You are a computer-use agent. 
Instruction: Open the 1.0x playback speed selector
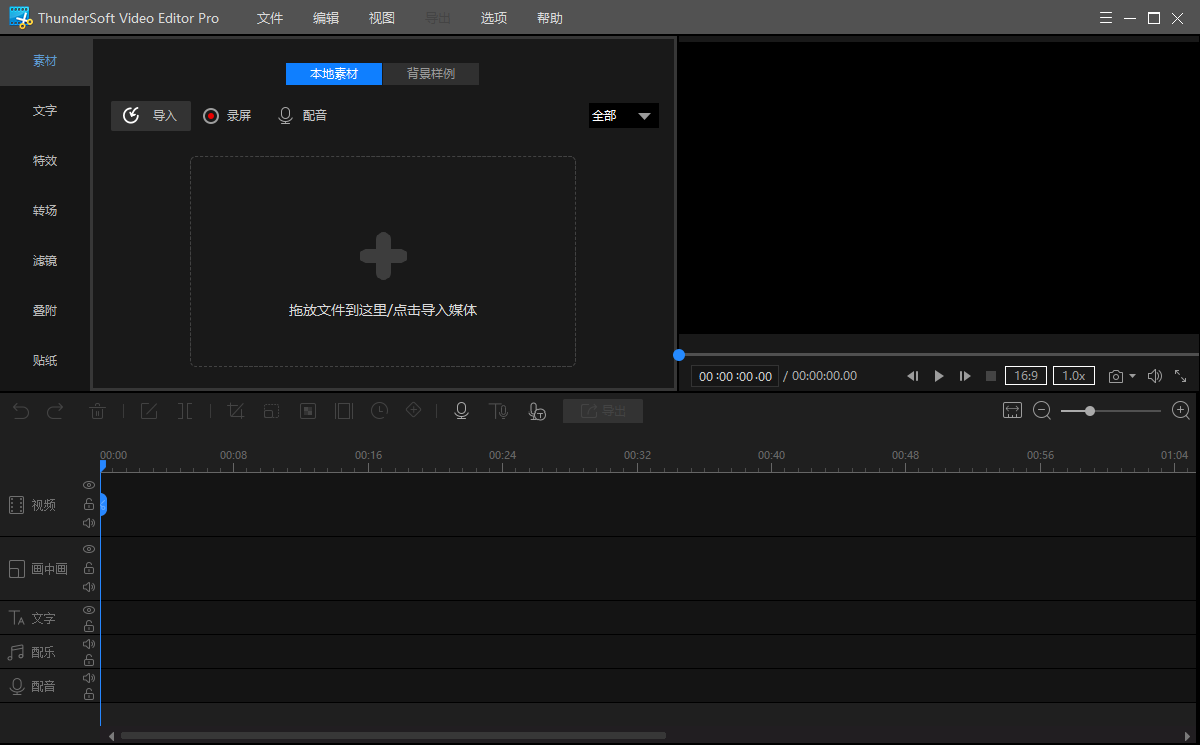(x=1074, y=376)
